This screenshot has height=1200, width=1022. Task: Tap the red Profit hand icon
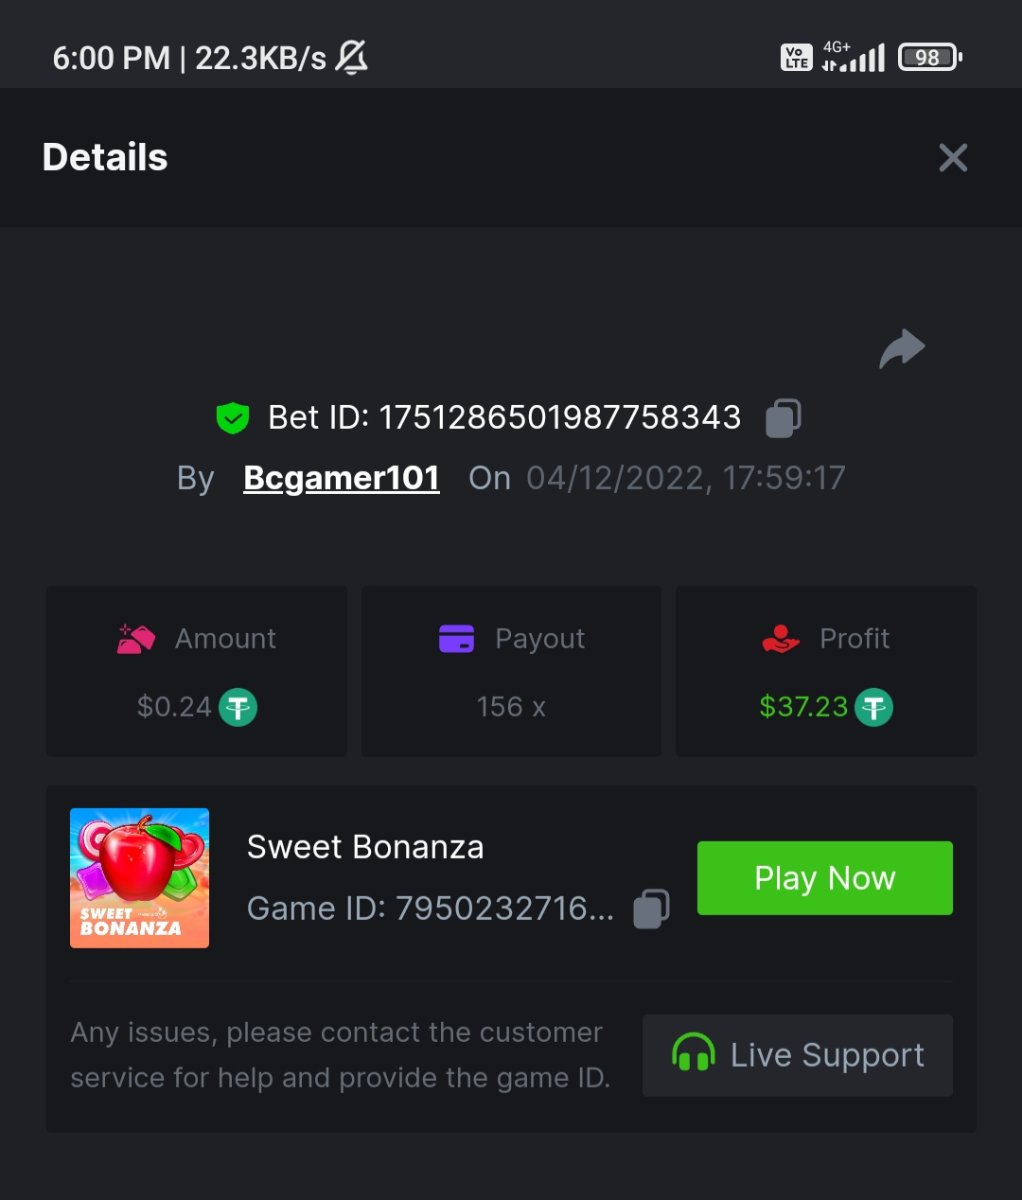pyautogui.click(x=781, y=639)
